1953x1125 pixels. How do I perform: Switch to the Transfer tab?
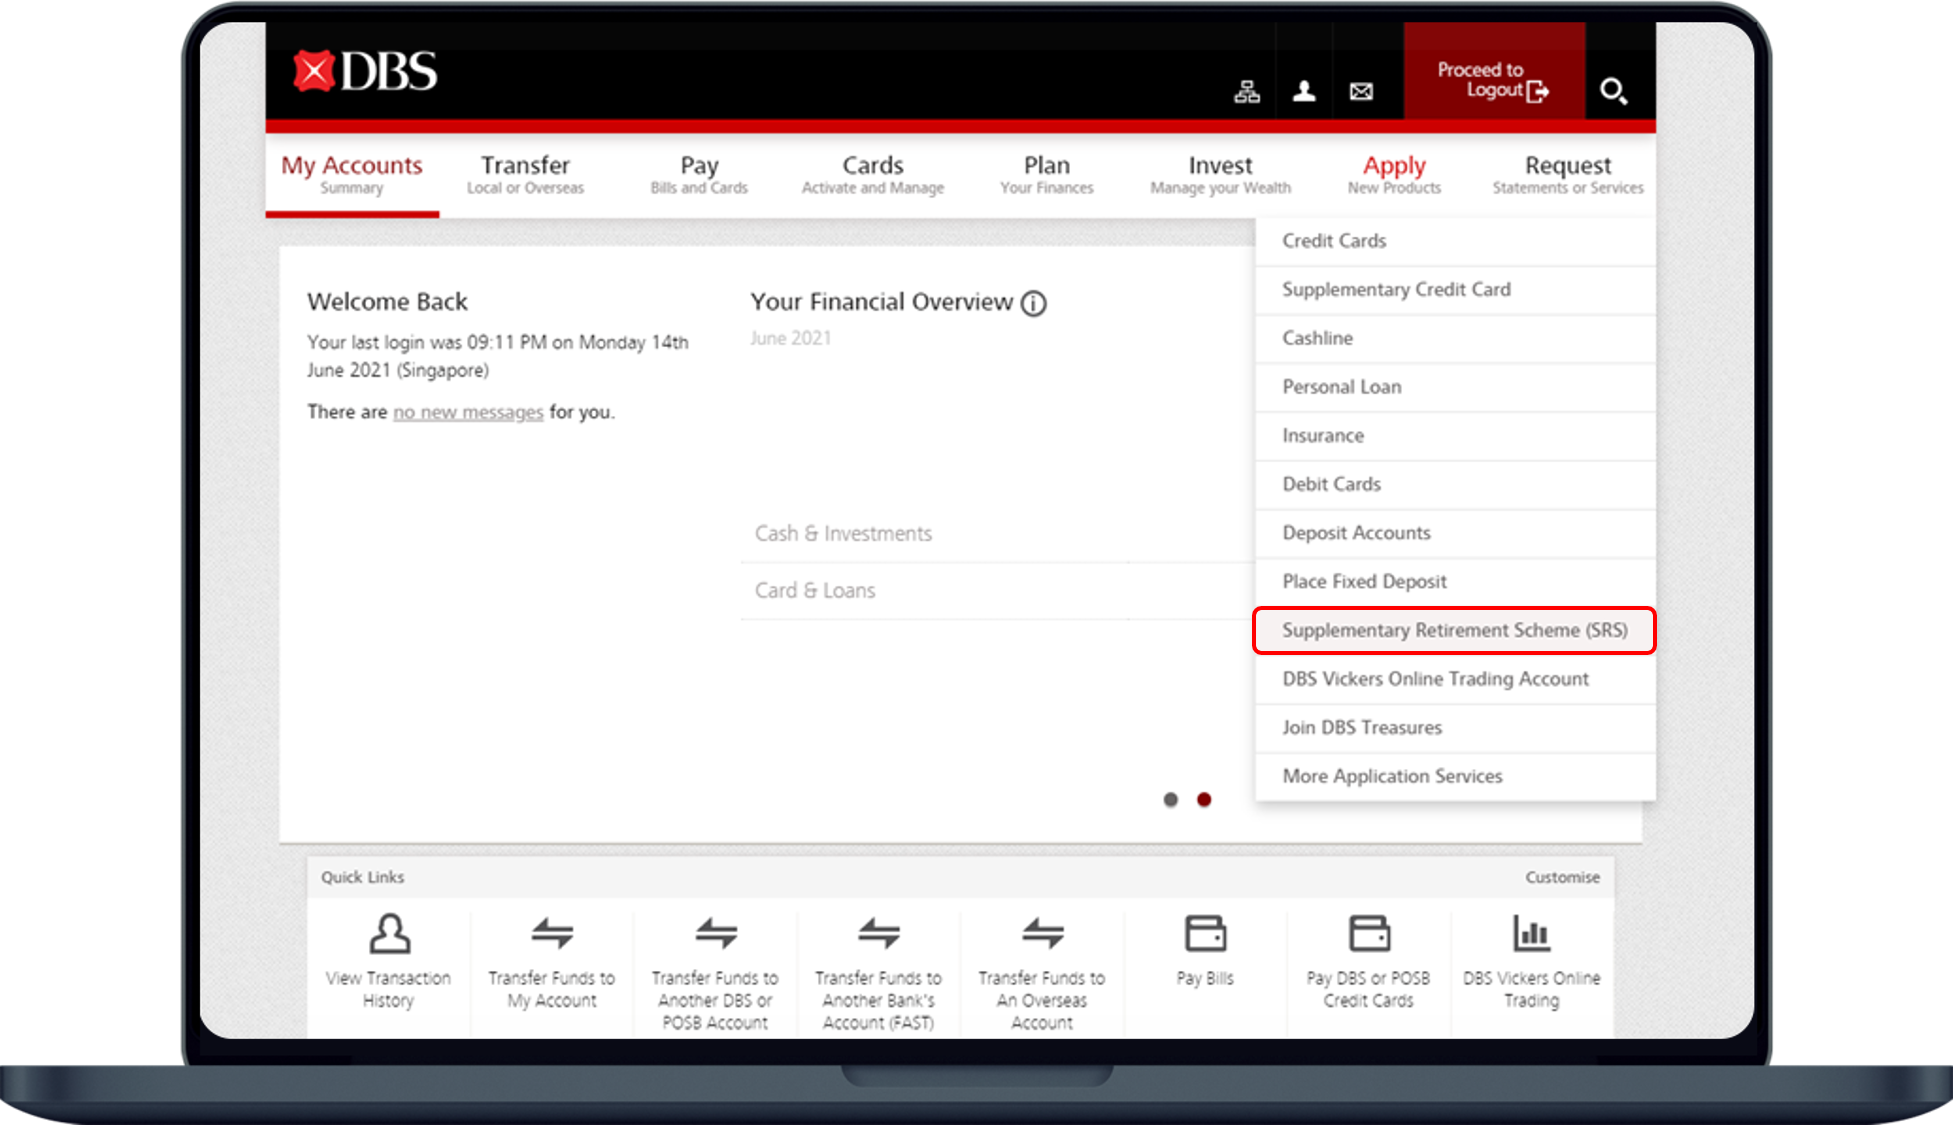pyautogui.click(x=525, y=174)
